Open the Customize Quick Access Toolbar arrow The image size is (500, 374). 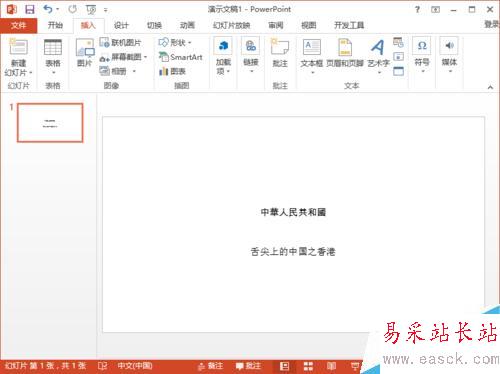pyautogui.click(x=106, y=10)
